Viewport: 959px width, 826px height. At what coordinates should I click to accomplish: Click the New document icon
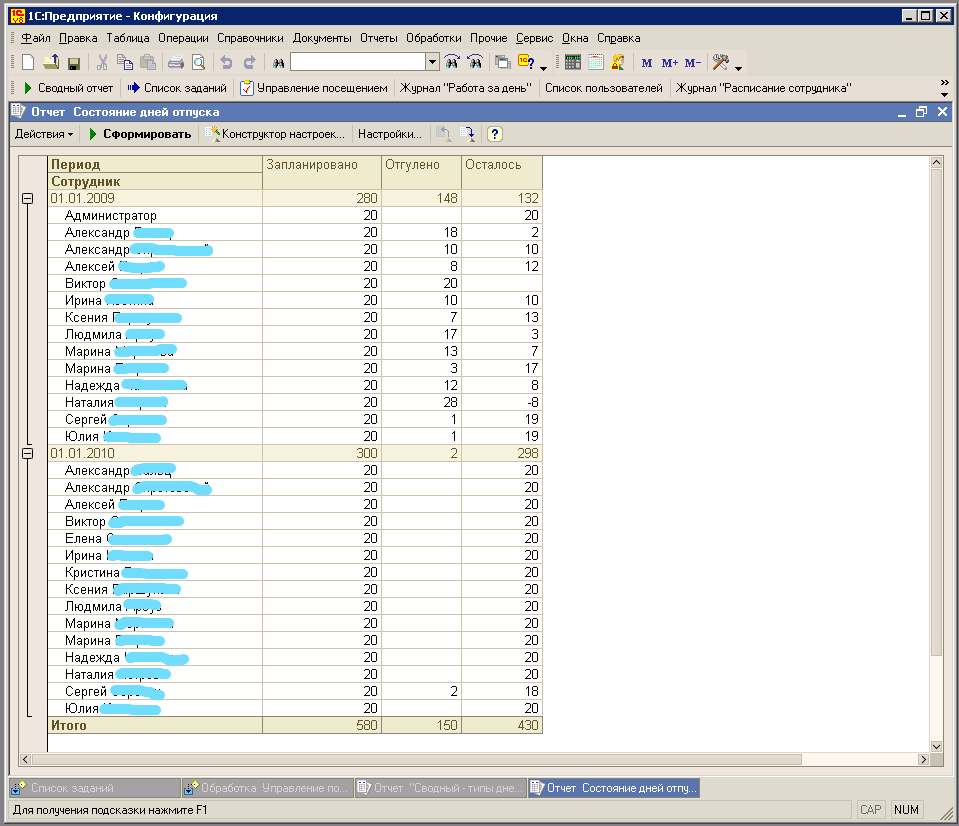point(28,62)
